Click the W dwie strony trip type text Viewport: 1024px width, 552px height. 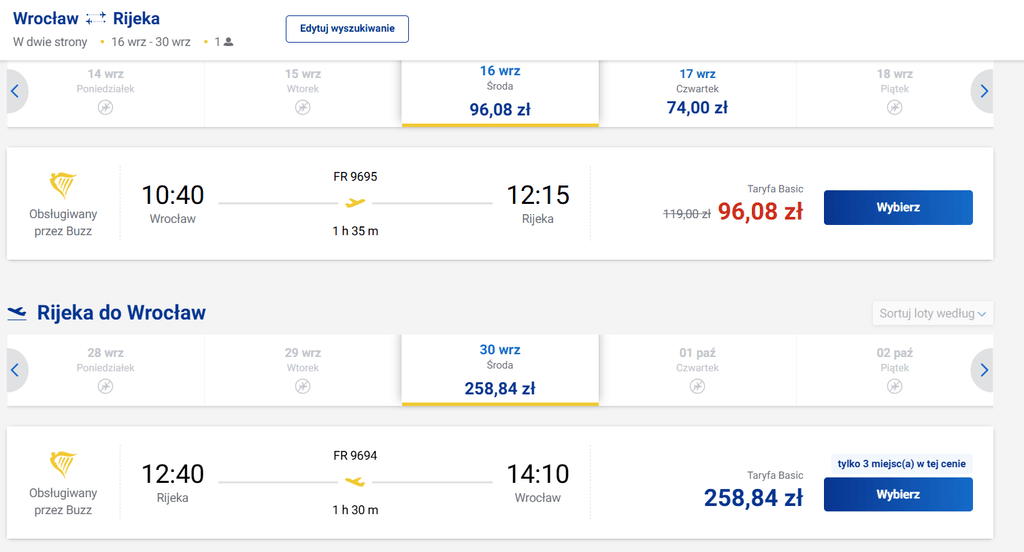[x=50, y=42]
